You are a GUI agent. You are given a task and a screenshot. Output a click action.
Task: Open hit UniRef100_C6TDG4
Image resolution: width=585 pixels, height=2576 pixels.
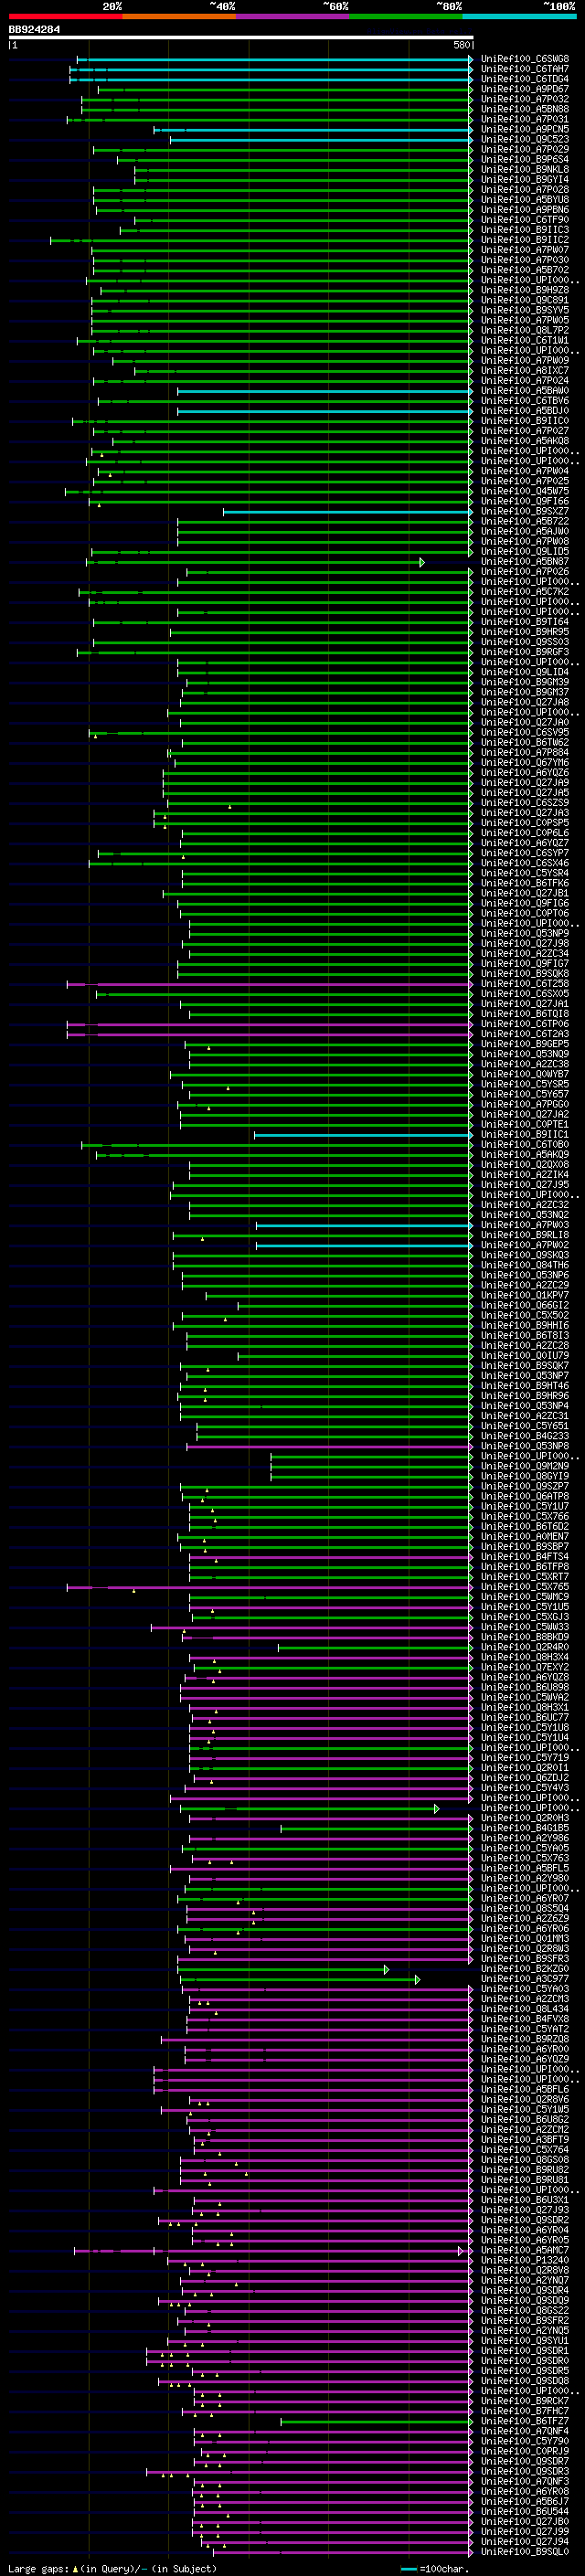click(x=524, y=79)
